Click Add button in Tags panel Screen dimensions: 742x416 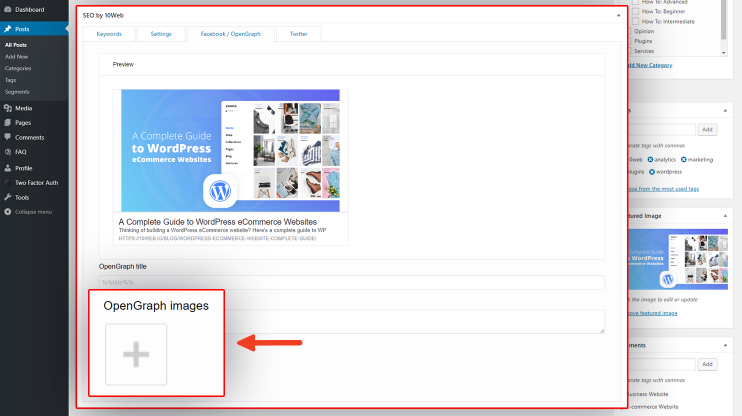(x=707, y=130)
